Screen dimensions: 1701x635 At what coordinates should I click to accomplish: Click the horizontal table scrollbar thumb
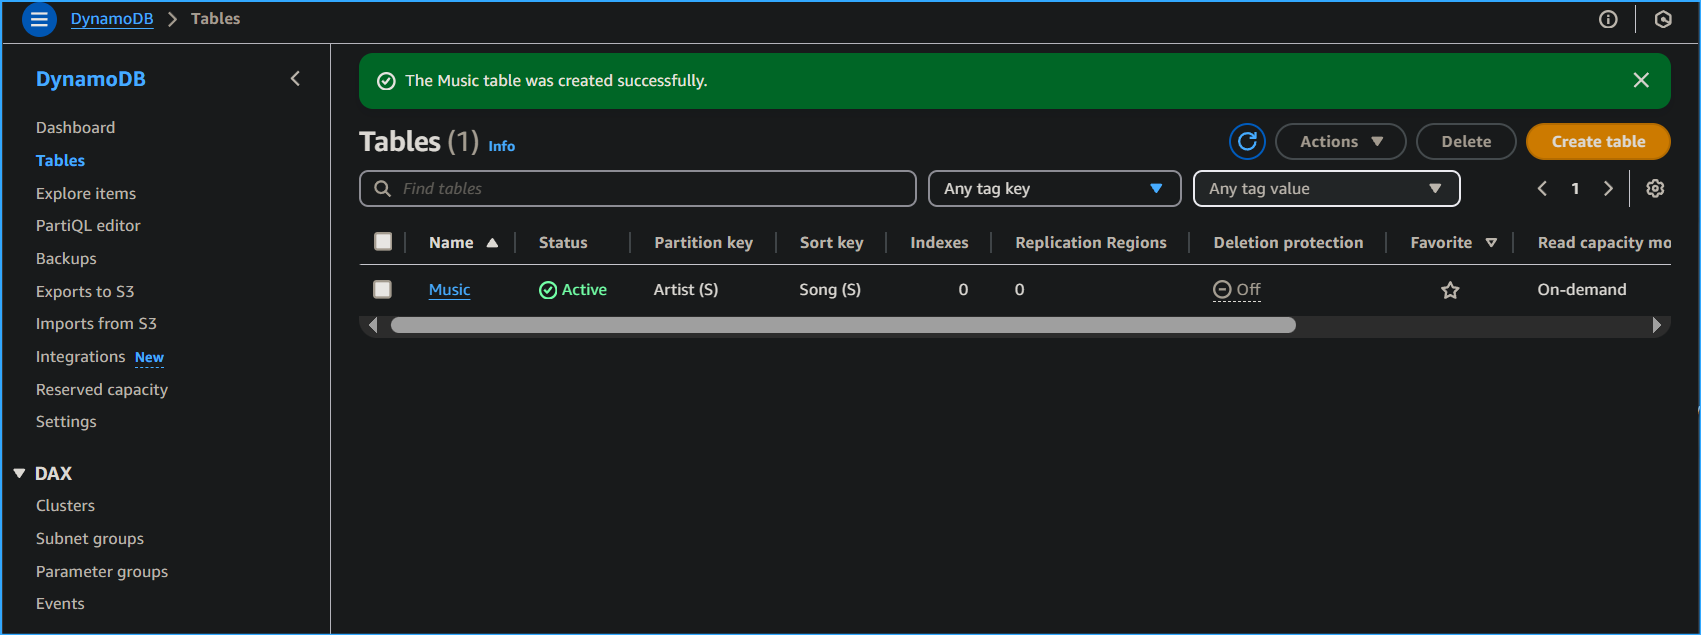(x=843, y=325)
